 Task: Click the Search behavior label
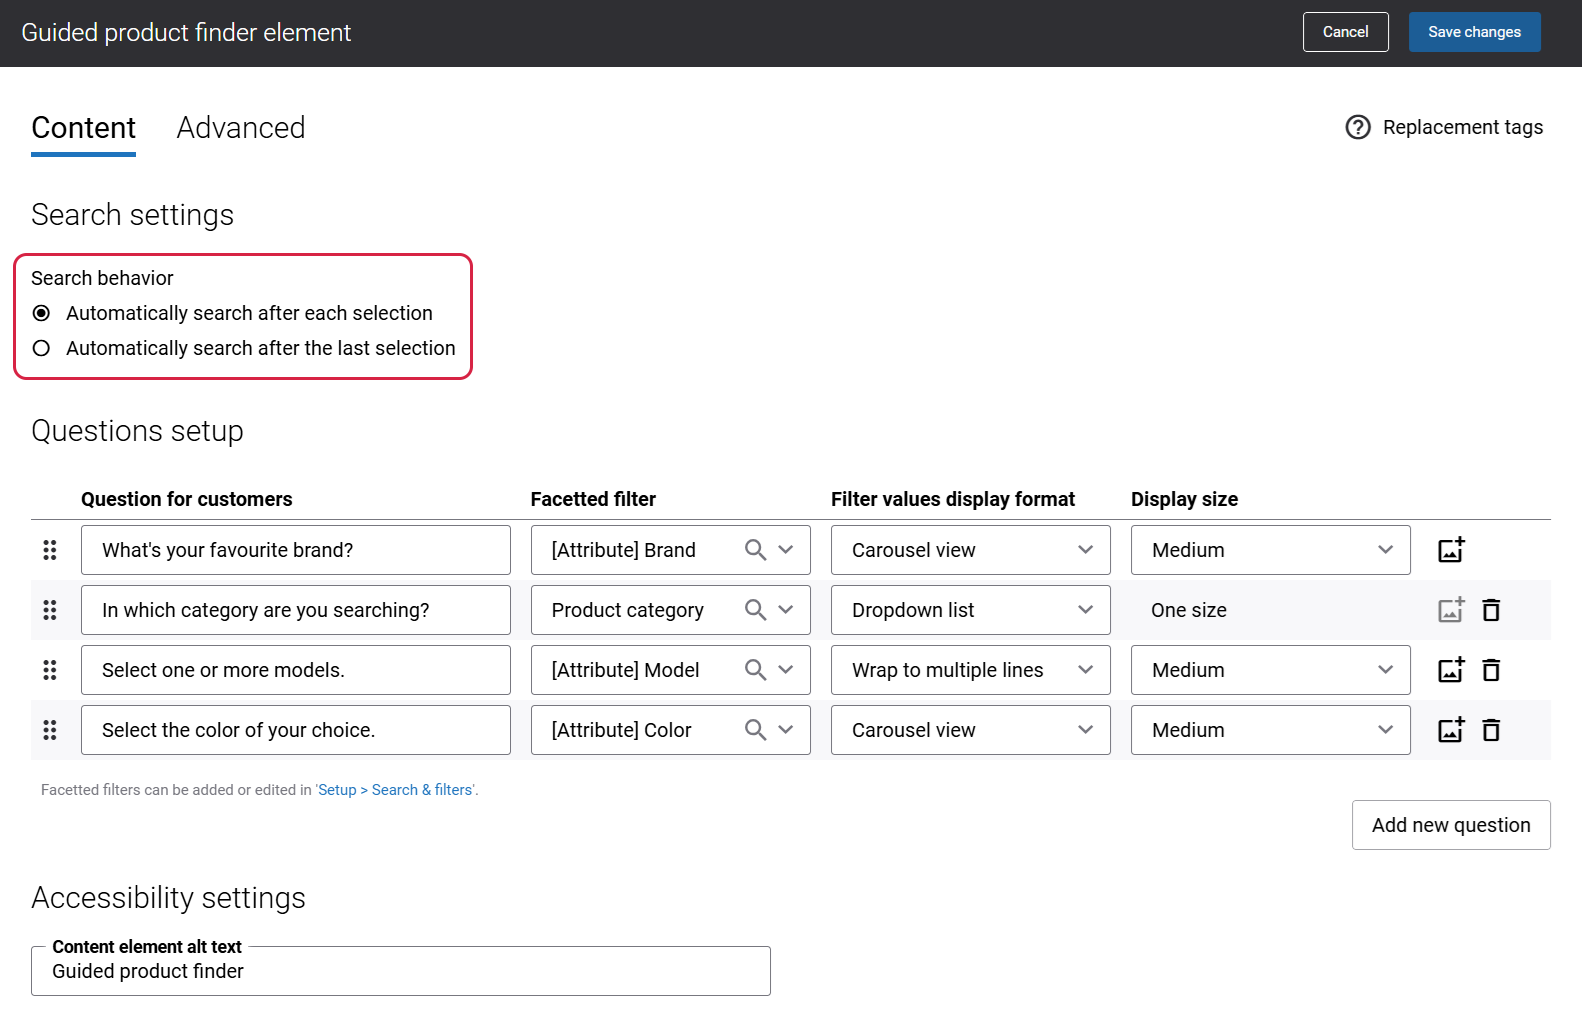tap(102, 278)
